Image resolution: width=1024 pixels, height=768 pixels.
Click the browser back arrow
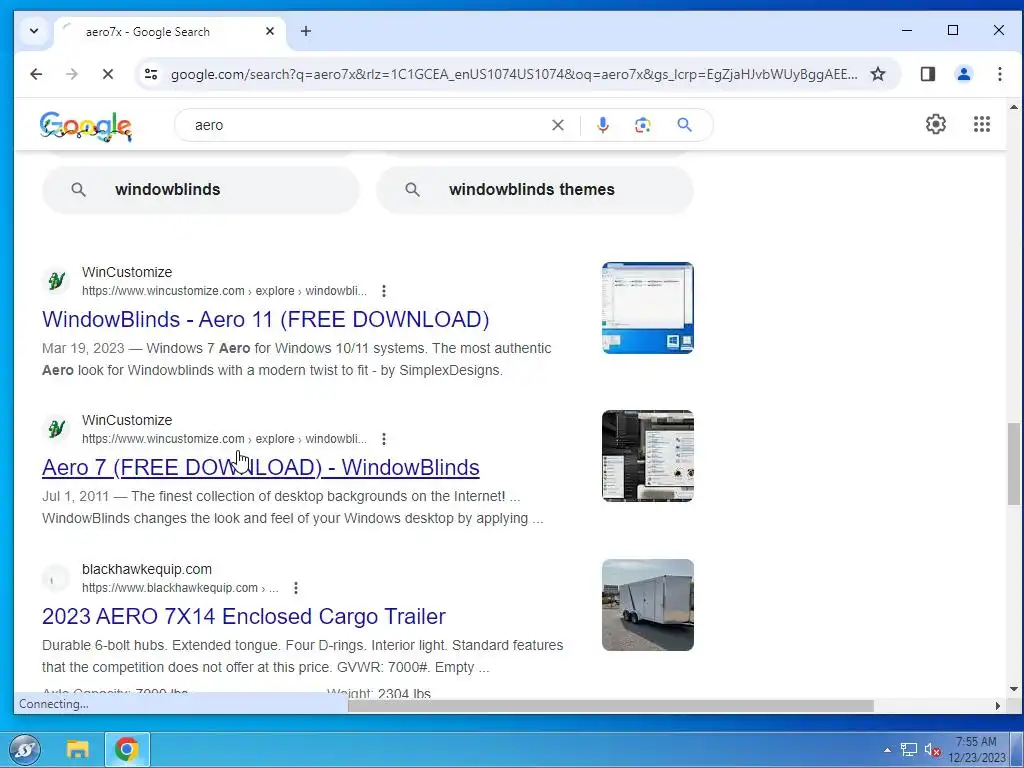[x=36, y=74]
